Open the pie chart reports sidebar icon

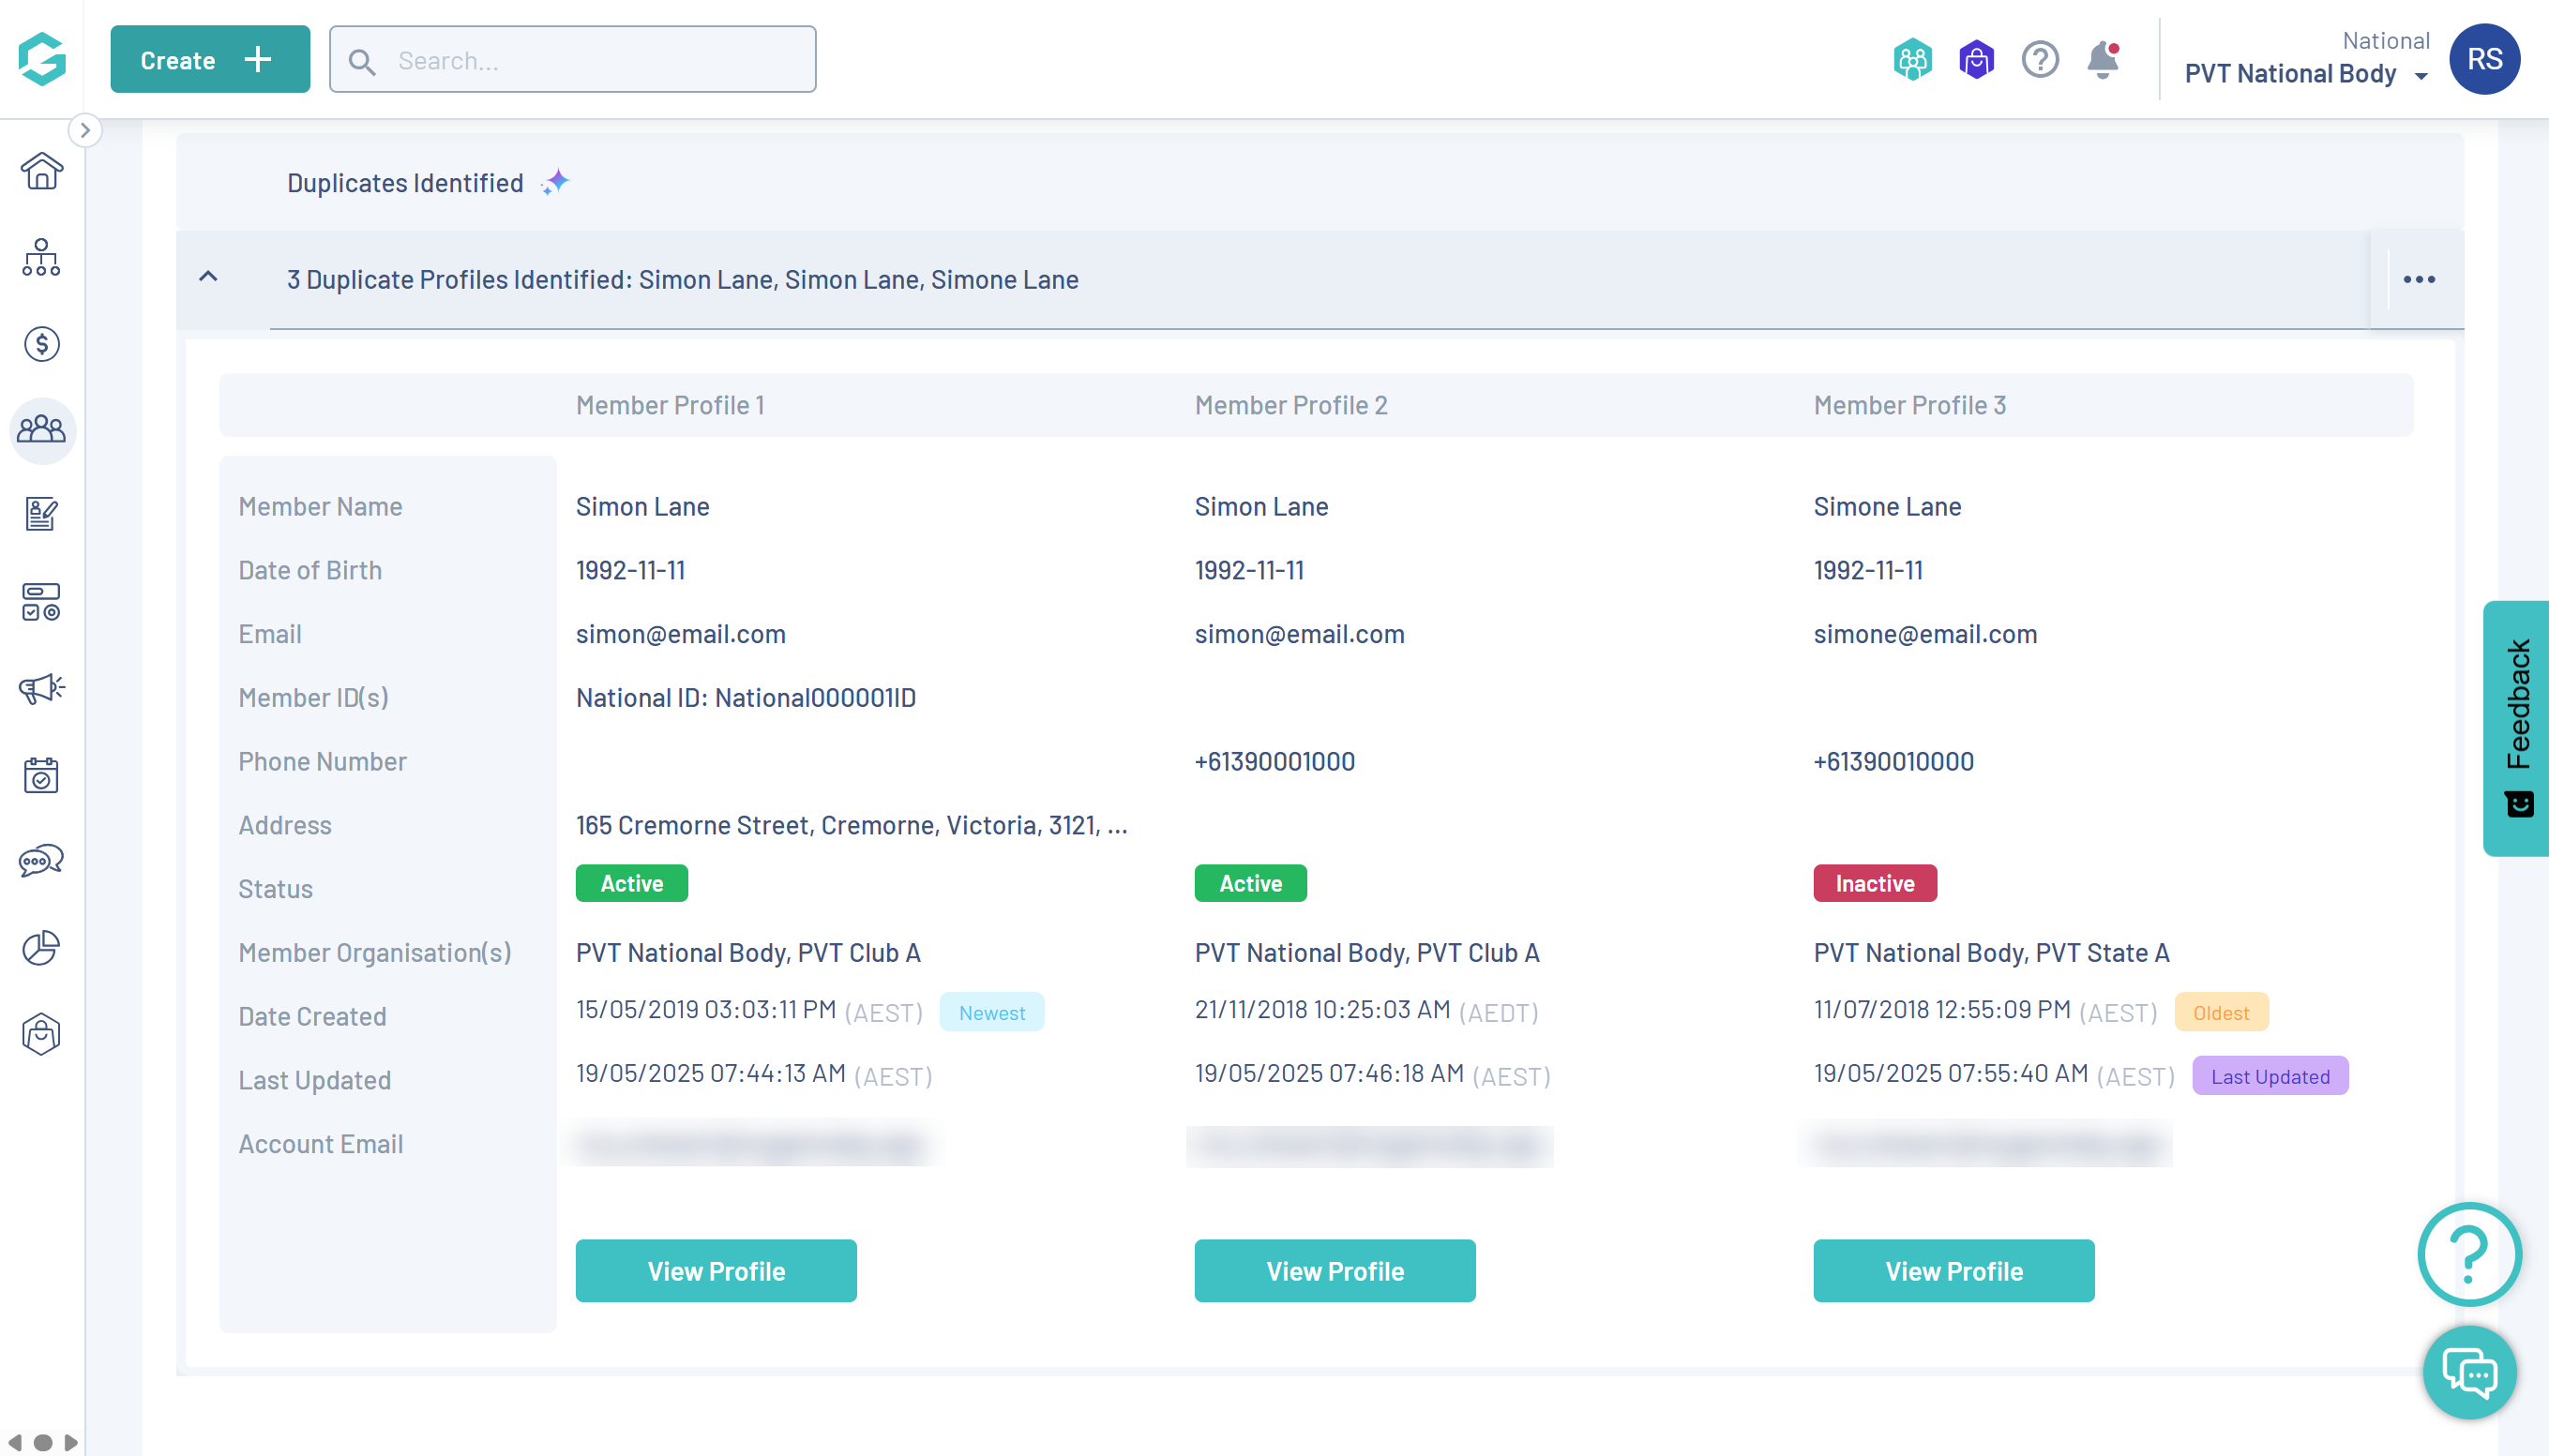[41, 947]
